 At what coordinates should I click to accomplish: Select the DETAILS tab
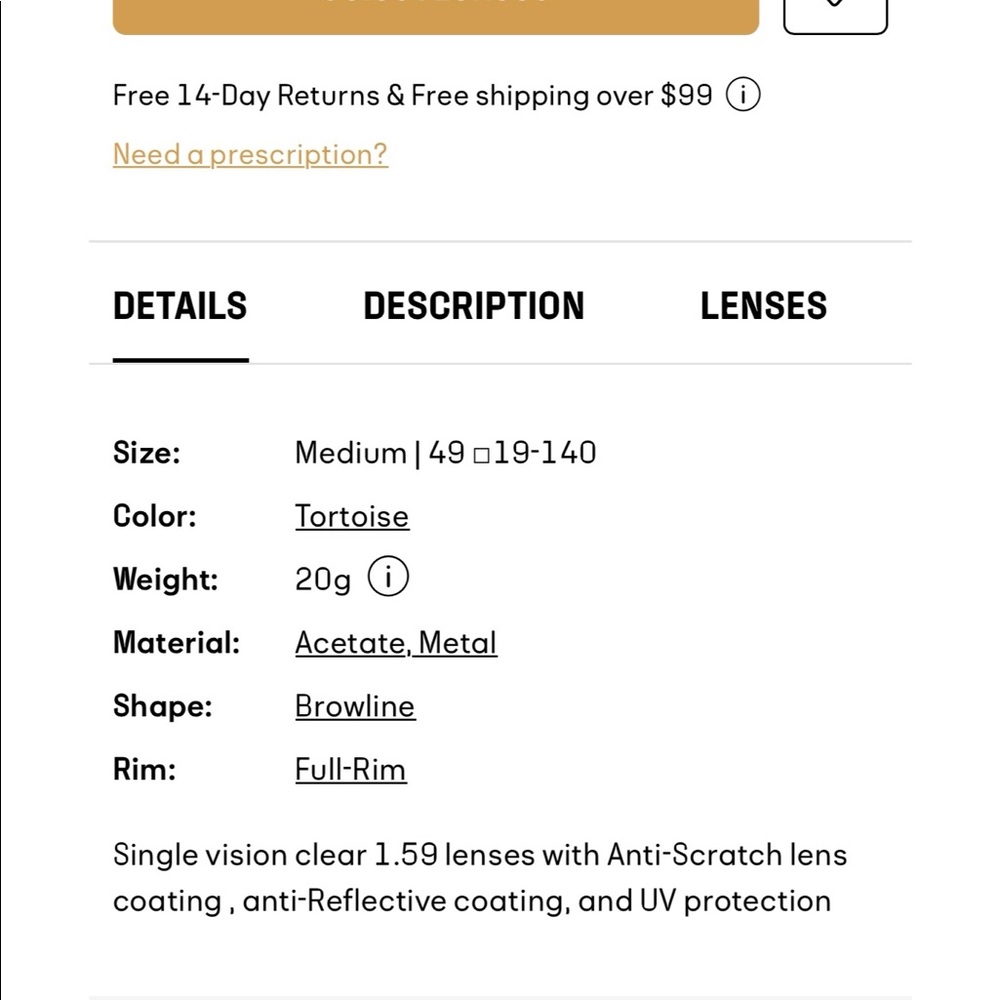pos(181,306)
